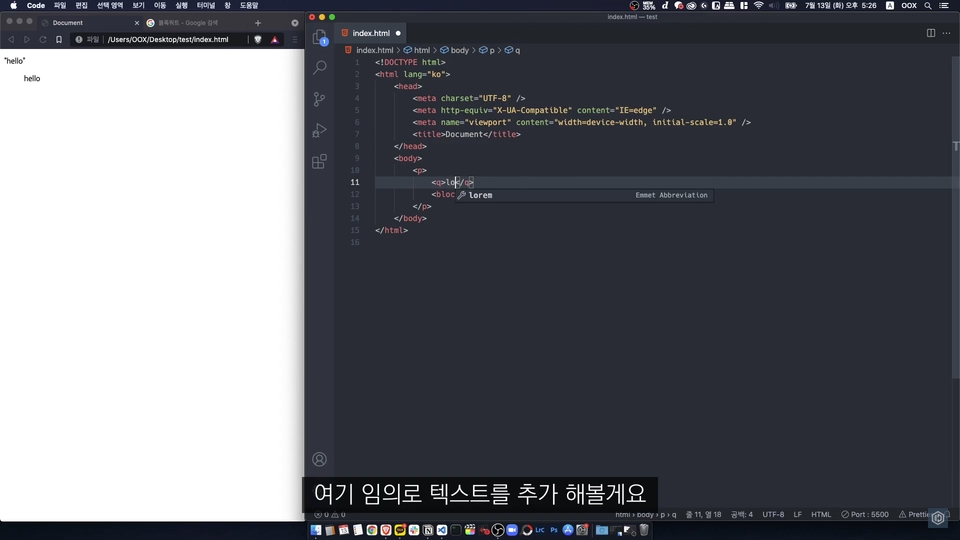Open the 편집 (Edit) menu
Image resolution: width=960 pixels, height=540 pixels.
click(81, 6)
